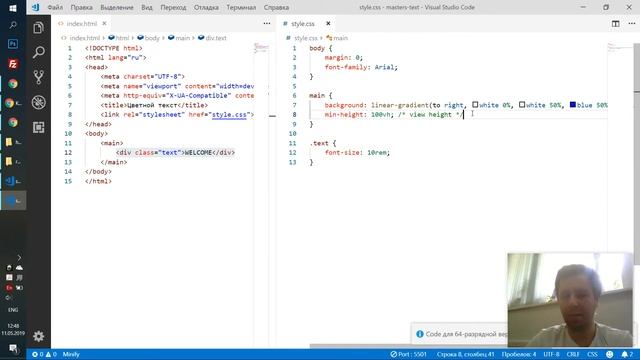640x360 pixels.
Task: Click body breadcrumb segment
Action: 149,38
